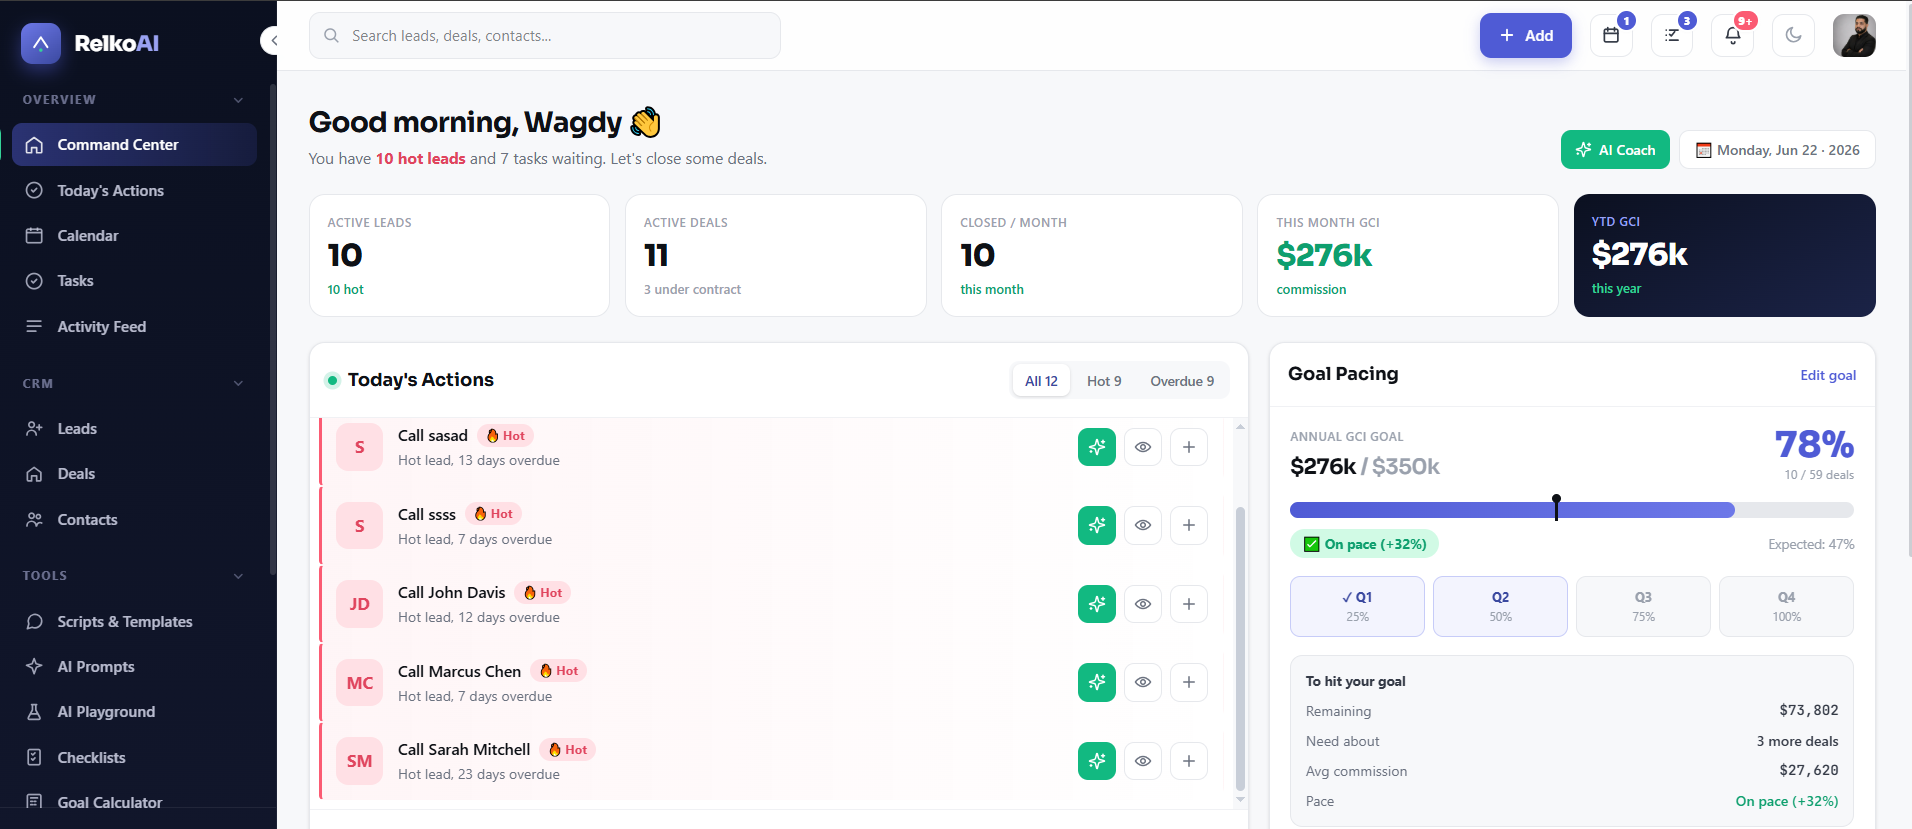Open Leads in the CRM section
Image resolution: width=1912 pixels, height=829 pixels.
click(x=134, y=429)
